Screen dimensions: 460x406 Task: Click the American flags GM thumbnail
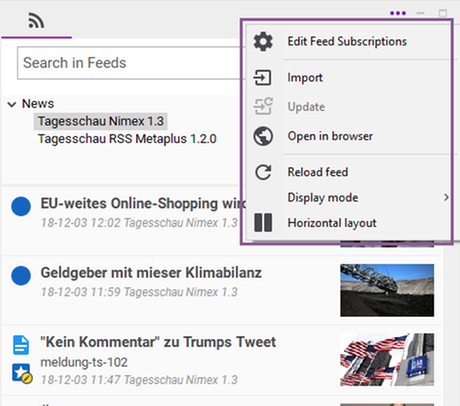pos(387,360)
